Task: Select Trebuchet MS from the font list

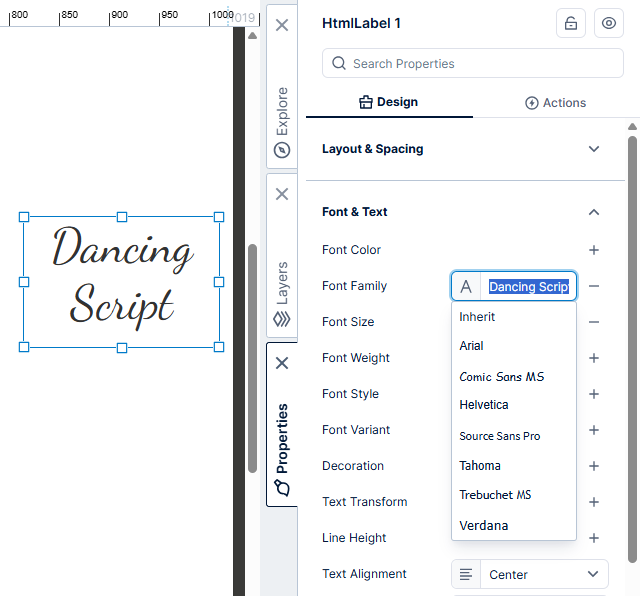Action: tap(514, 495)
